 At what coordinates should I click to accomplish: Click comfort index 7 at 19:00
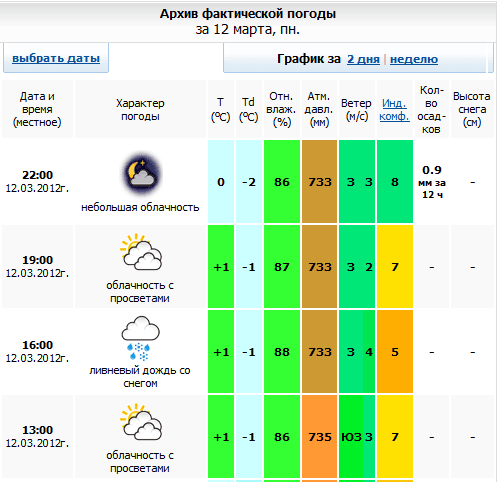coord(395,267)
